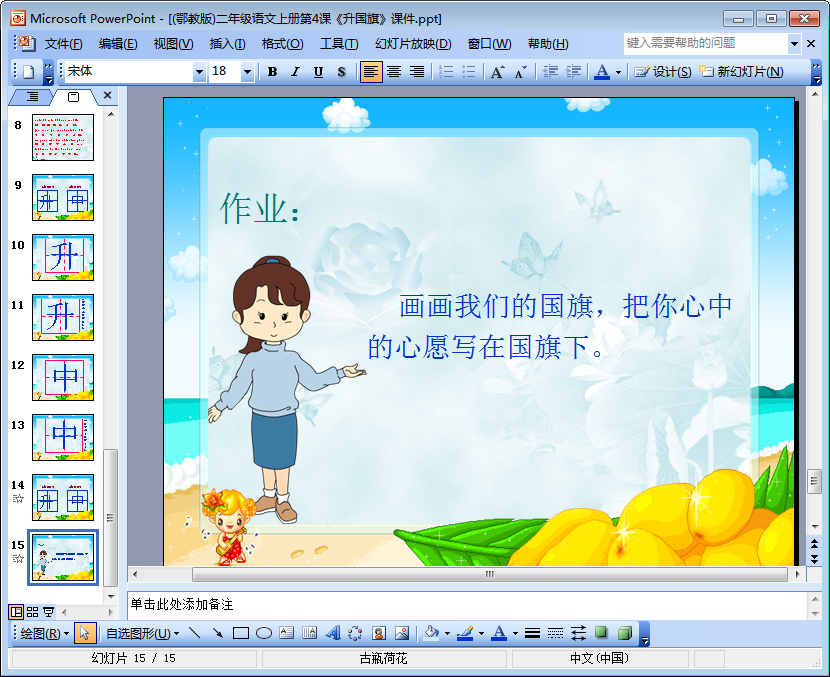The height and width of the screenshot is (677, 830).
Task: Choose line style
Action: [x=533, y=633]
